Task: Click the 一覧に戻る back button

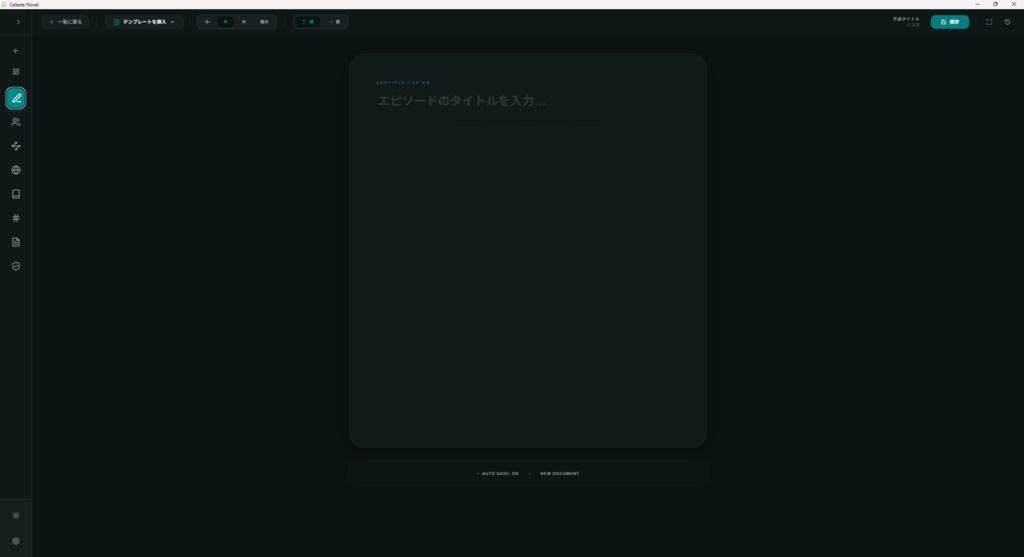Action: pyautogui.click(x=66, y=22)
